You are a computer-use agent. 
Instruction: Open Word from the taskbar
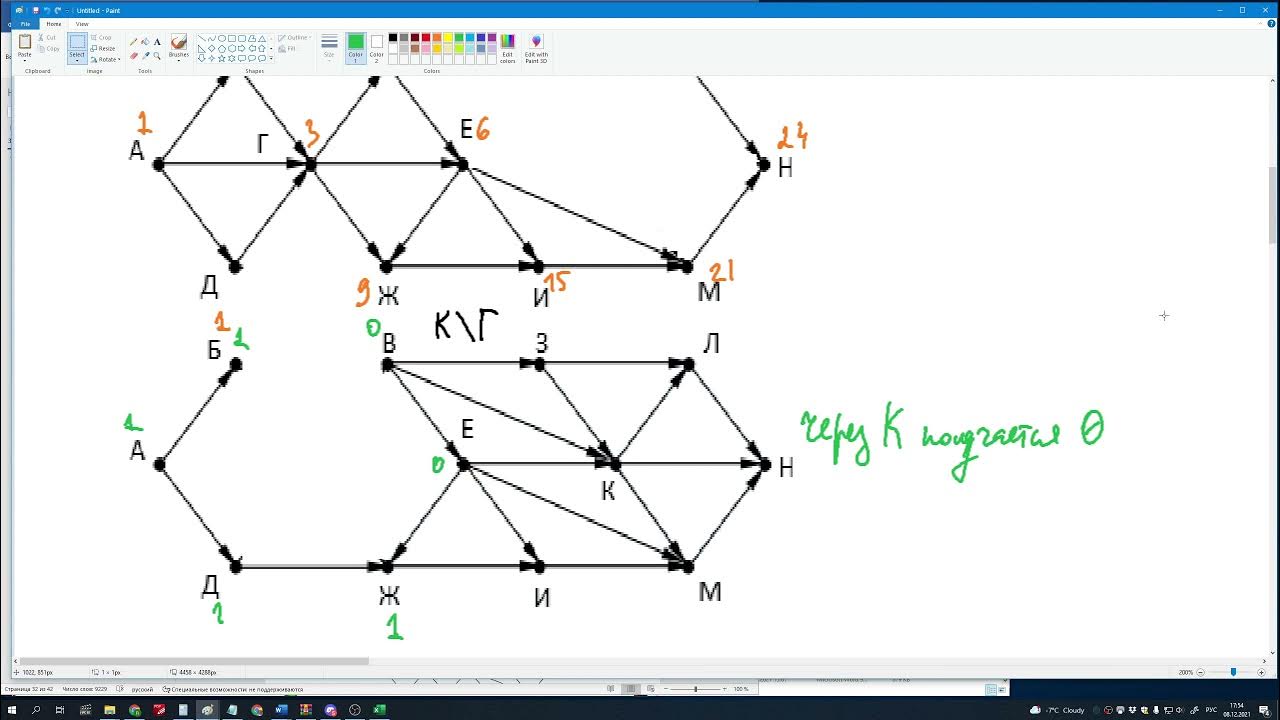click(x=281, y=710)
